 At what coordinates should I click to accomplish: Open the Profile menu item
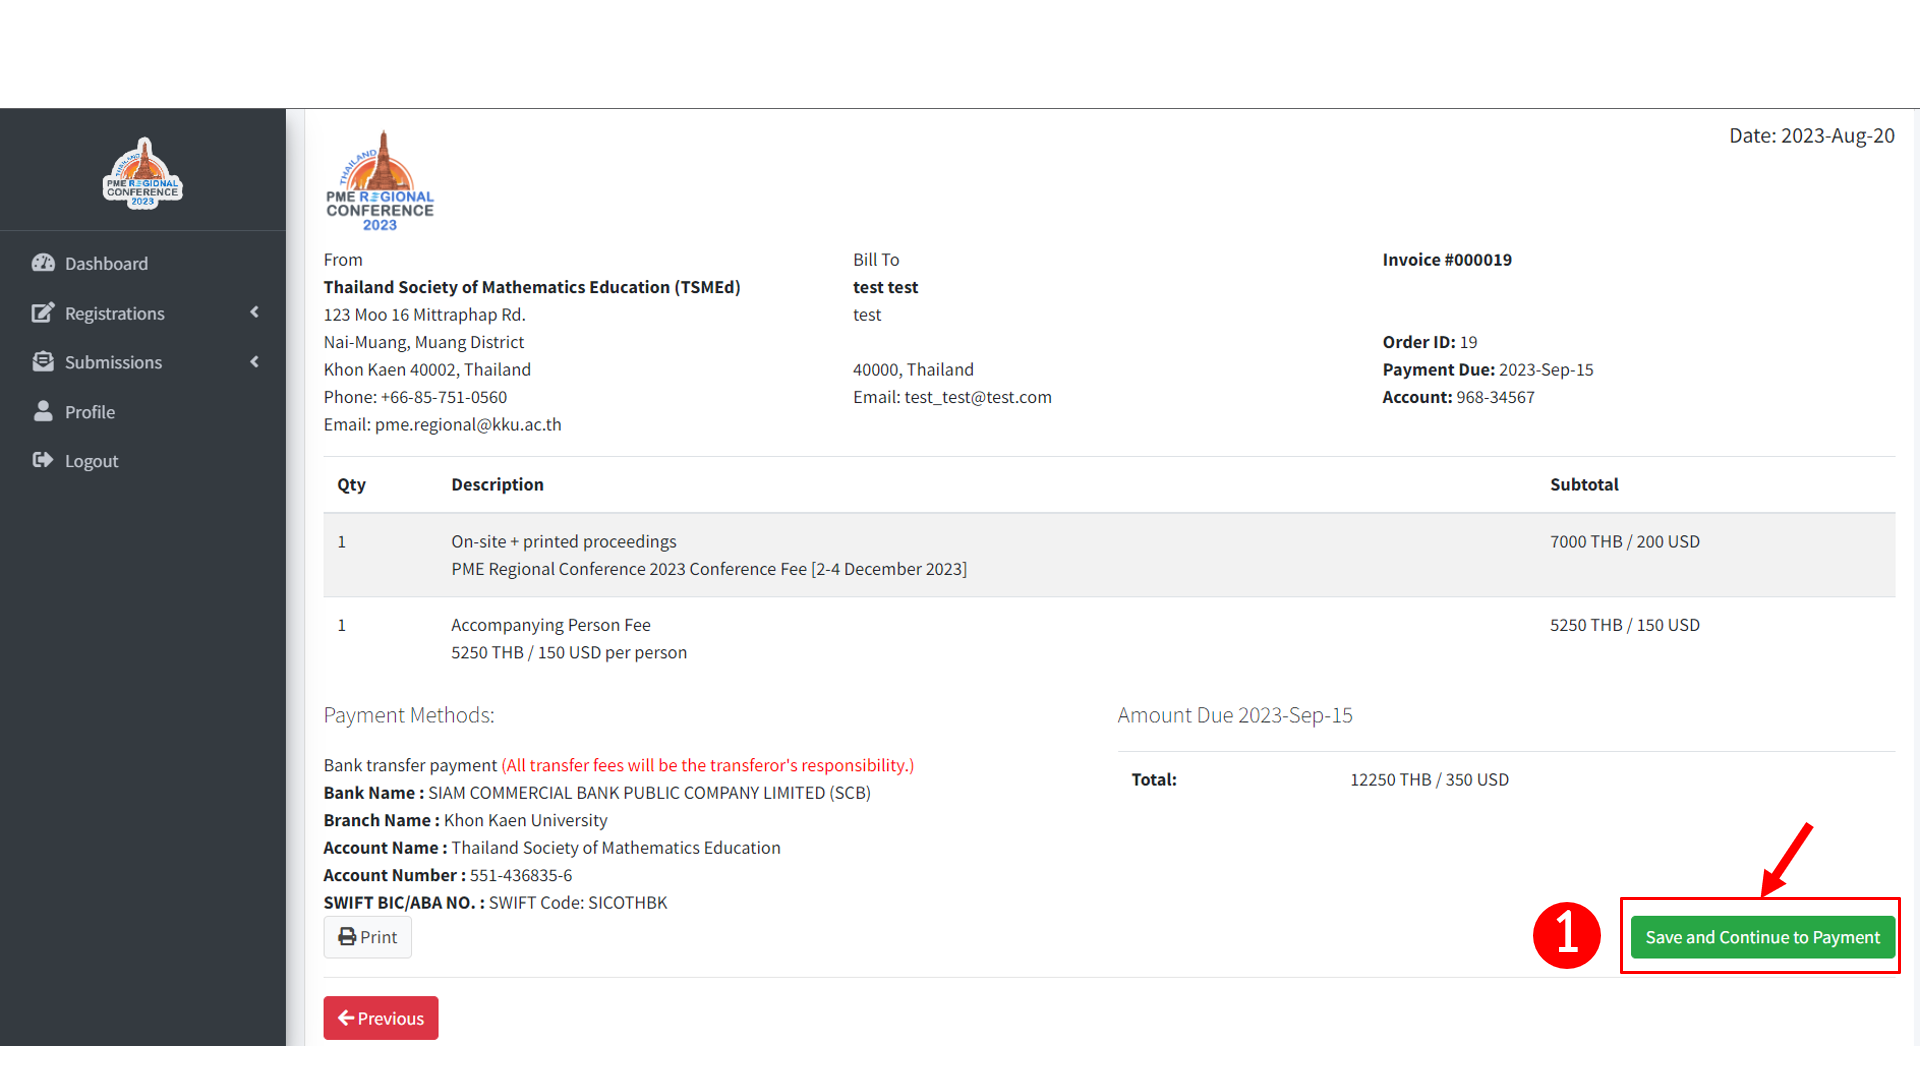click(x=90, y=412)
